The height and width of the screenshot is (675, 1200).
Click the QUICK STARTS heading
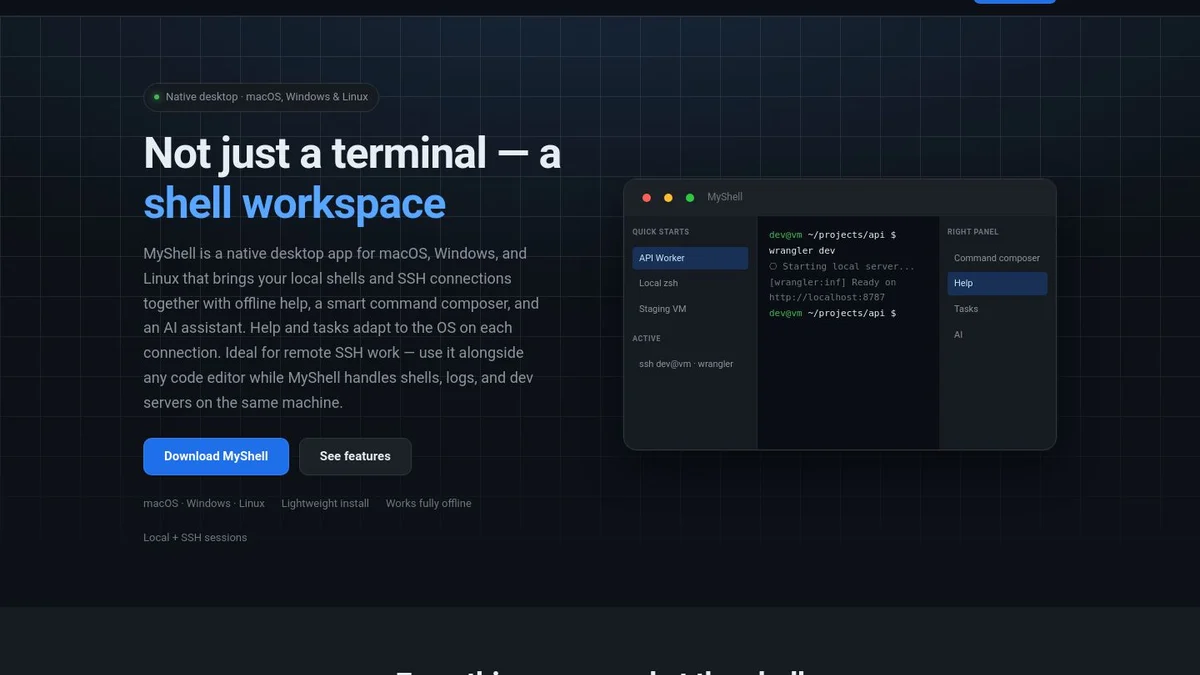click(x=661, y=232)
